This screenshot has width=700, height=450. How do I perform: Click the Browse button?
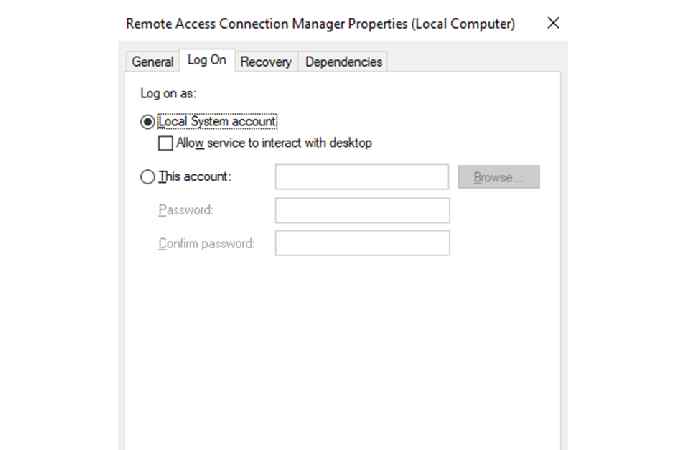tap(499, 177)
